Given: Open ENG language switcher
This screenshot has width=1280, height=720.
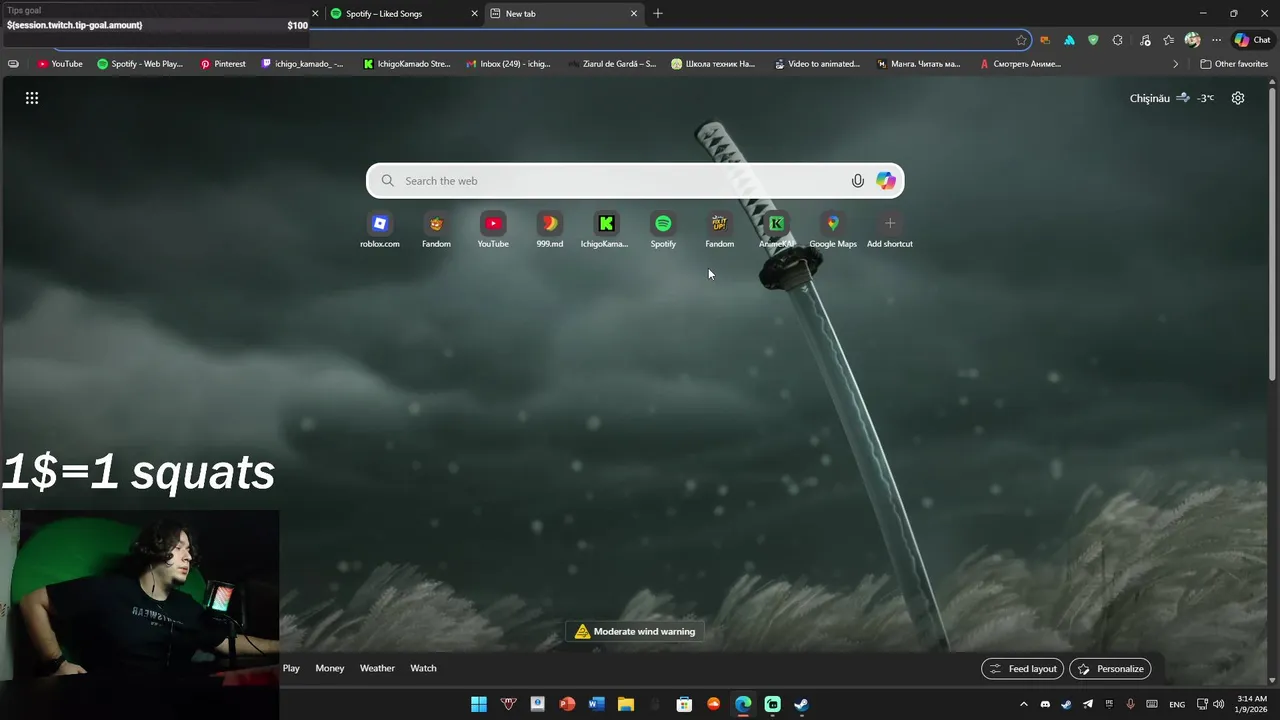Looking at the screenshot, I should [1177, 704].
